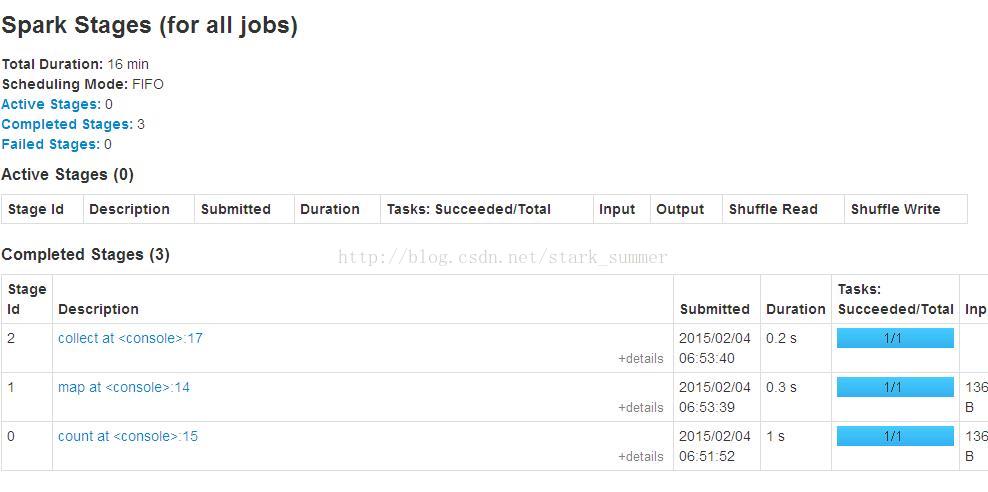Open the Failed Stages link

point(50,144)
